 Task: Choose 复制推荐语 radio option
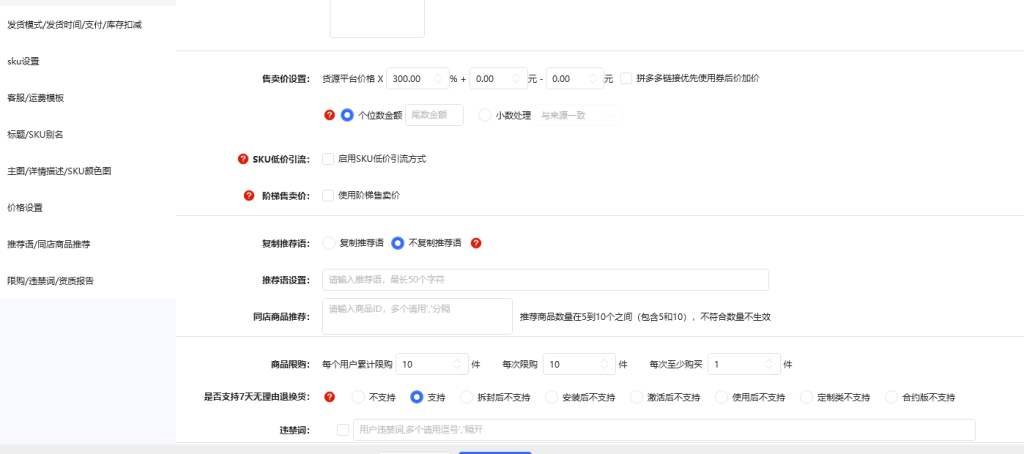pyautogui.click(x=329, y=243)
